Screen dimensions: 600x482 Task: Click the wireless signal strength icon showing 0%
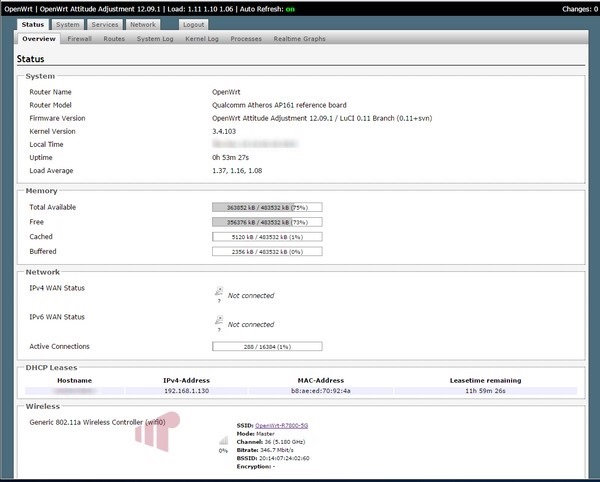[x=223, y=441]
